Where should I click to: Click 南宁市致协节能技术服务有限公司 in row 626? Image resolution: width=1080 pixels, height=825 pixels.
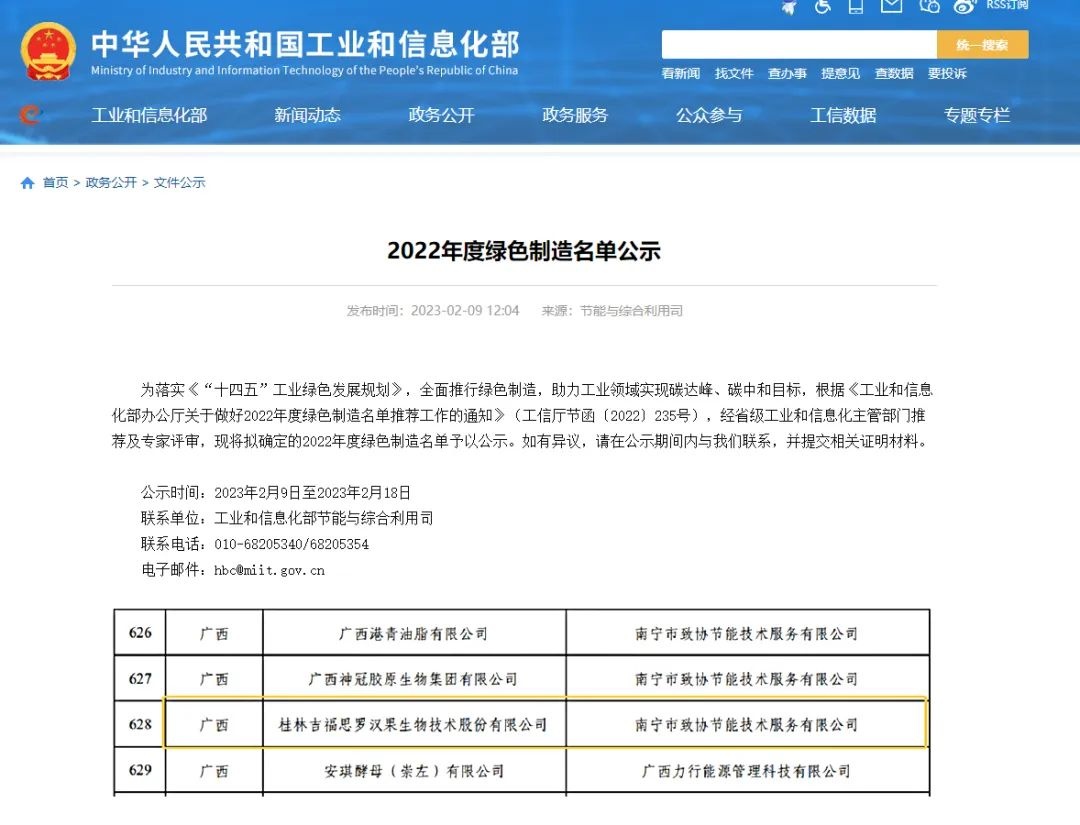(747, 634)
